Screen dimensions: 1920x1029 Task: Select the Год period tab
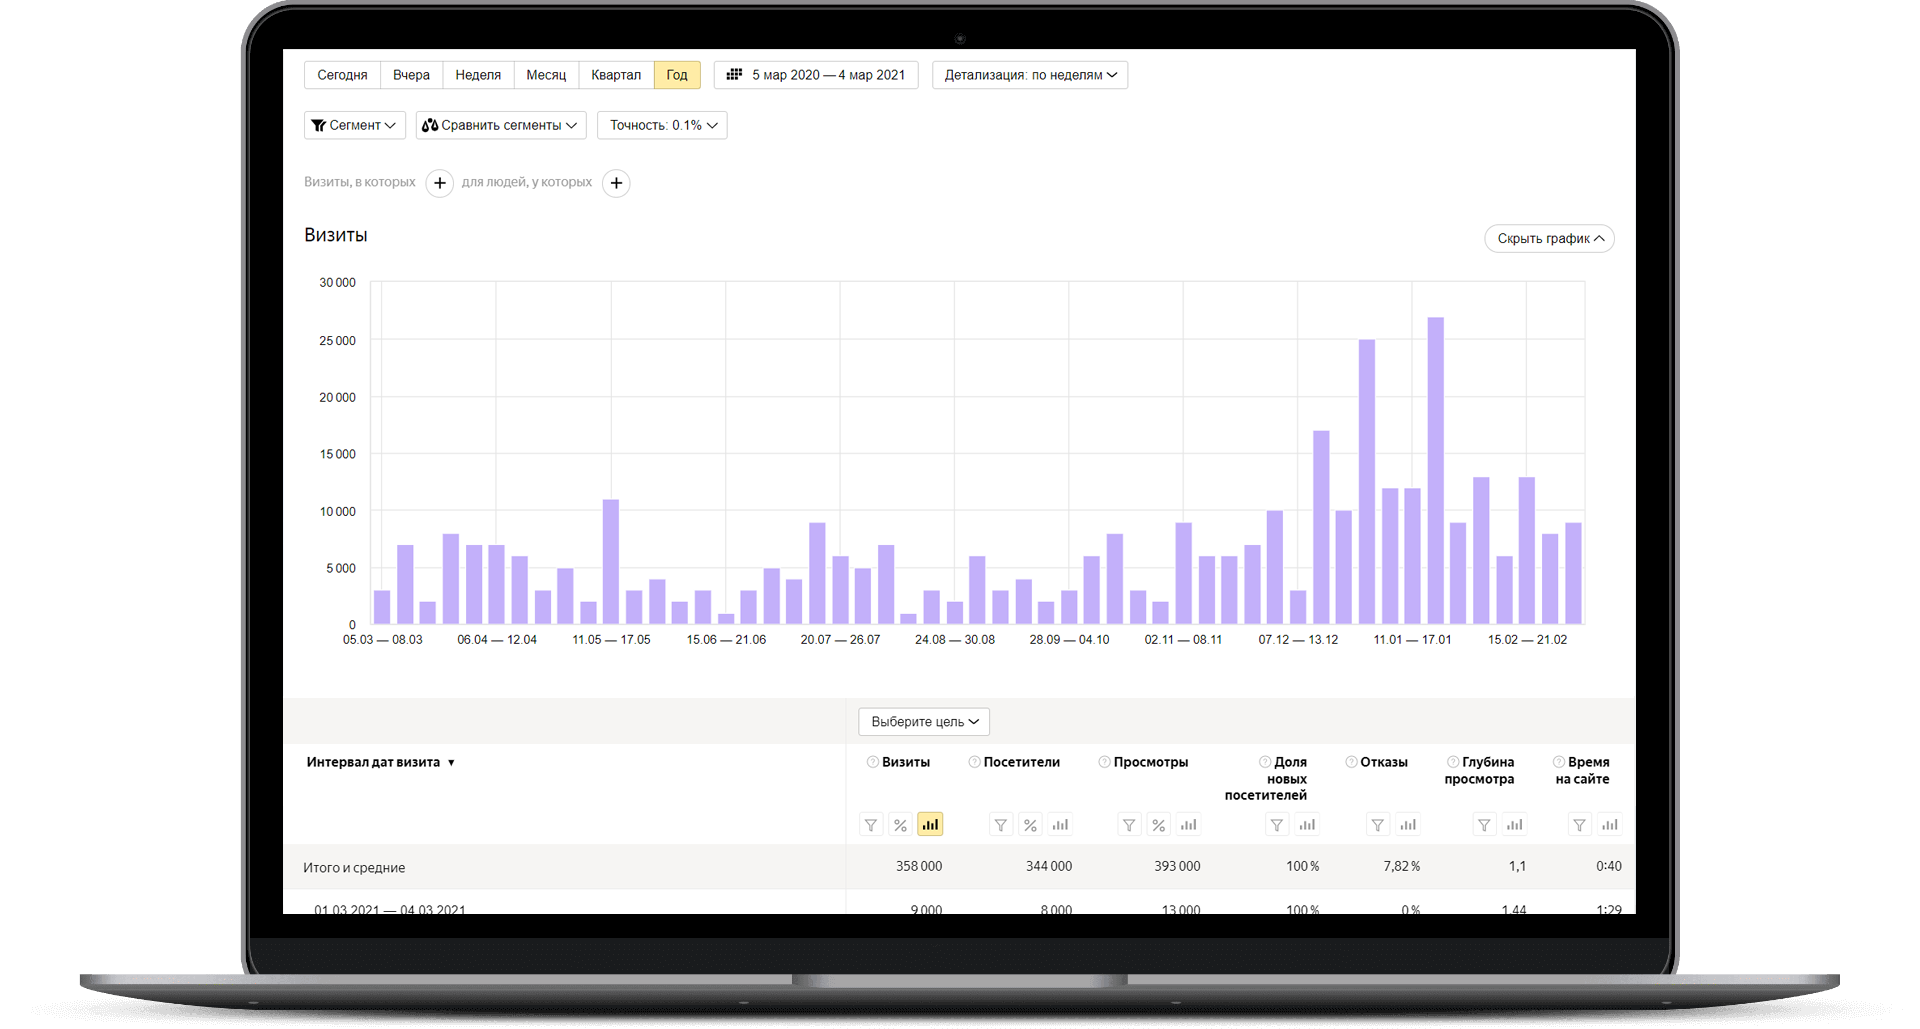(677, 75)
